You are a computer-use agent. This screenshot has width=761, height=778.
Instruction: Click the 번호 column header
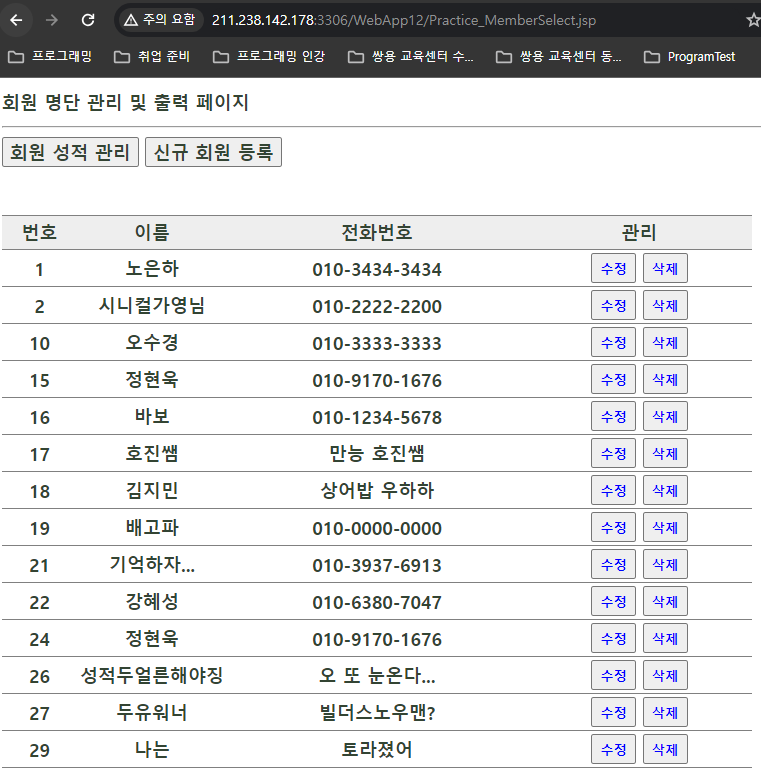(x=40, y=232)
